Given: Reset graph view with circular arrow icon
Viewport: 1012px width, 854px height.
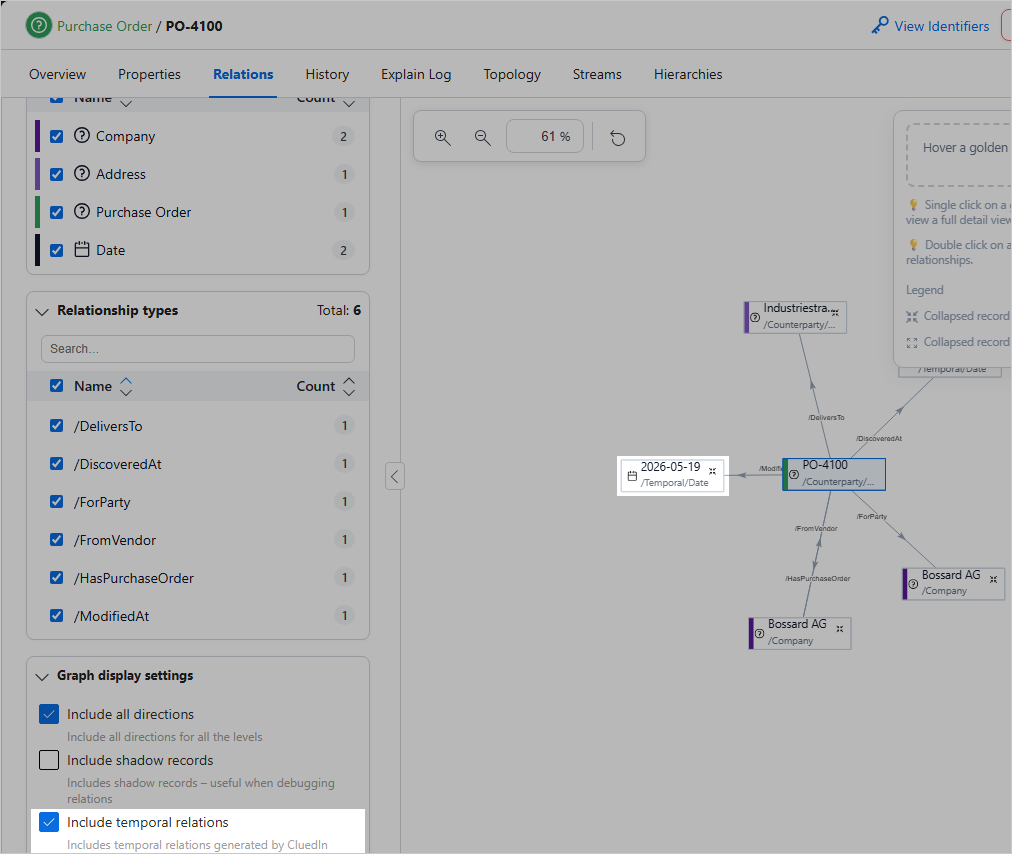Looking at the screenshot, I should pos(618,137).
